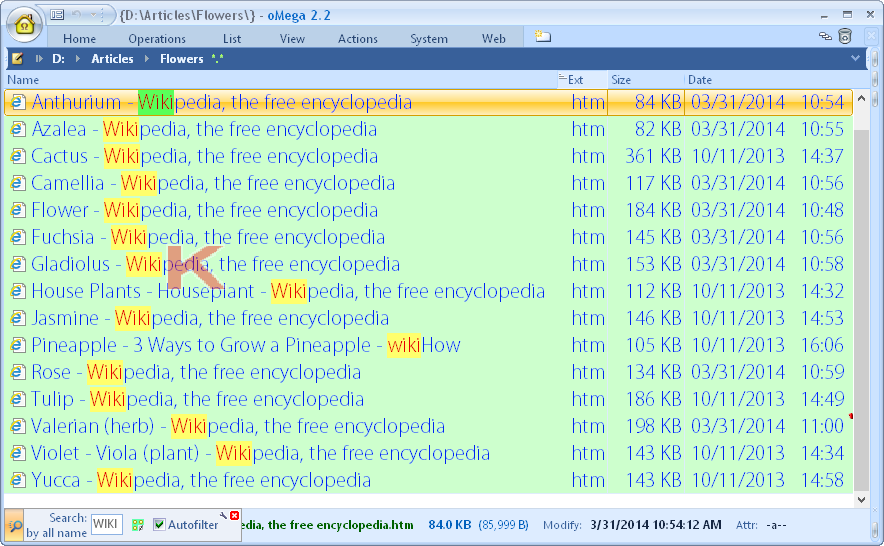Click the Tulip file's htm icon
The image size is (884, 546).
[x=18, y=399]
